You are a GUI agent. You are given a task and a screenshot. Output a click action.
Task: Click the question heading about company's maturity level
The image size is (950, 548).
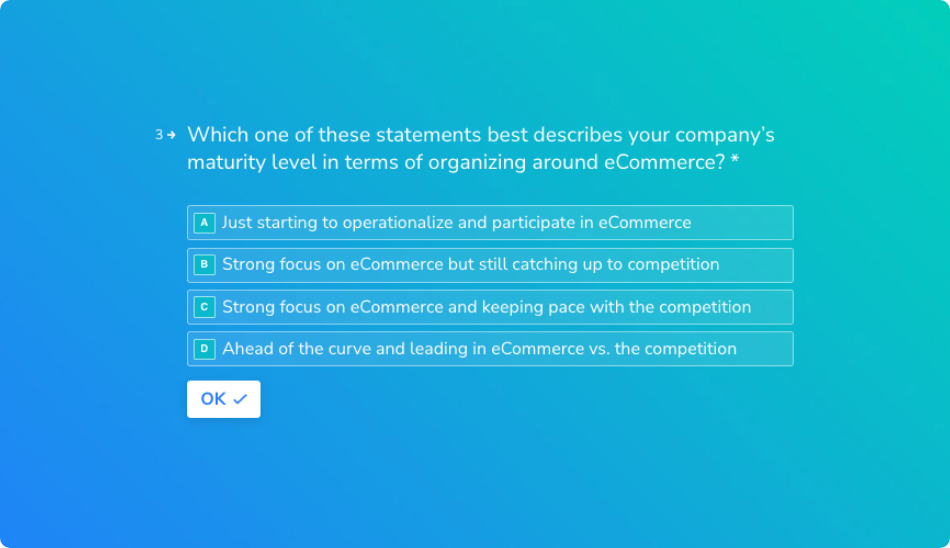click(x=481, y=149)
